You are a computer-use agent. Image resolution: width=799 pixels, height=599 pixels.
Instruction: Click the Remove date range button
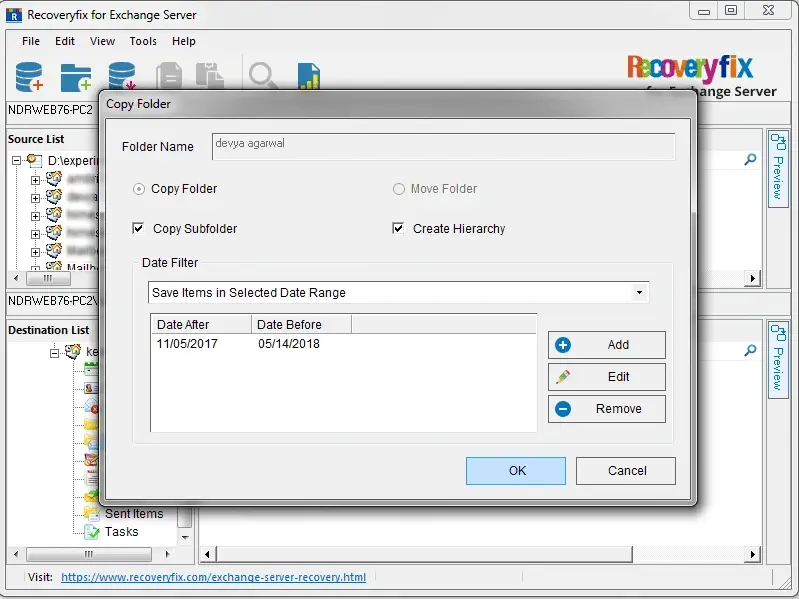pos(606,409)
